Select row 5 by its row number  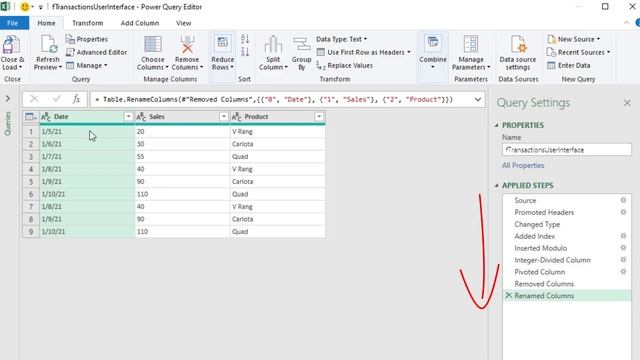pos(31,182)
